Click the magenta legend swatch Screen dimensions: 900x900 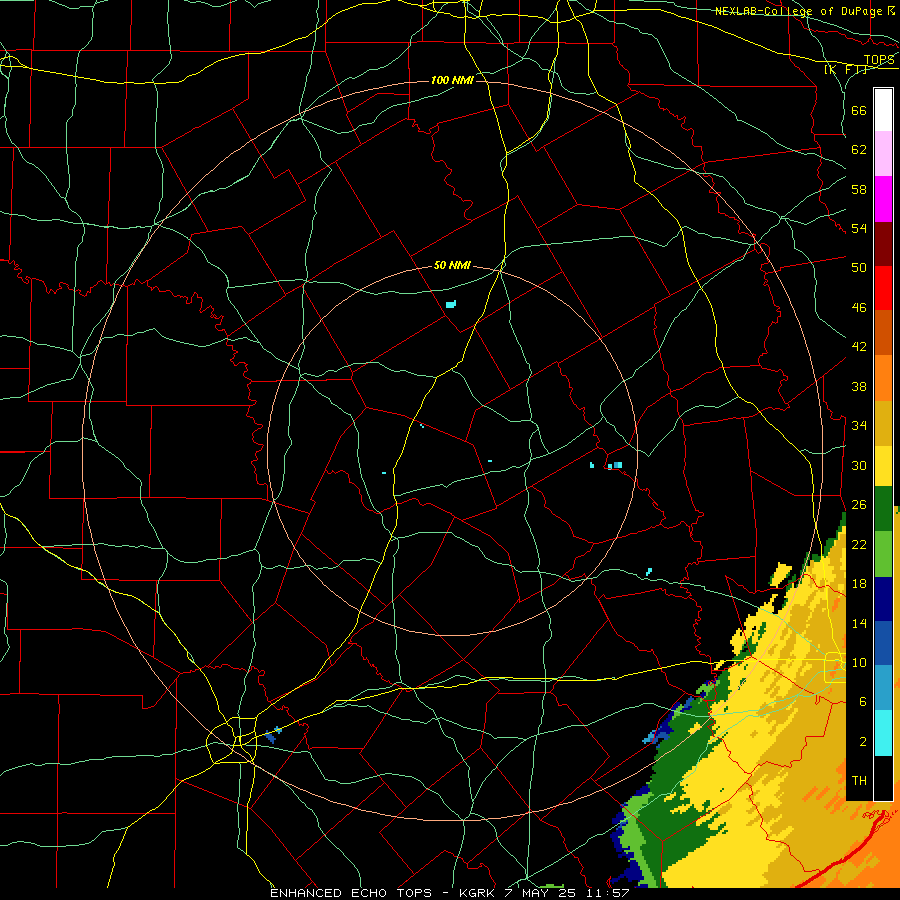[x=883, y=199]
